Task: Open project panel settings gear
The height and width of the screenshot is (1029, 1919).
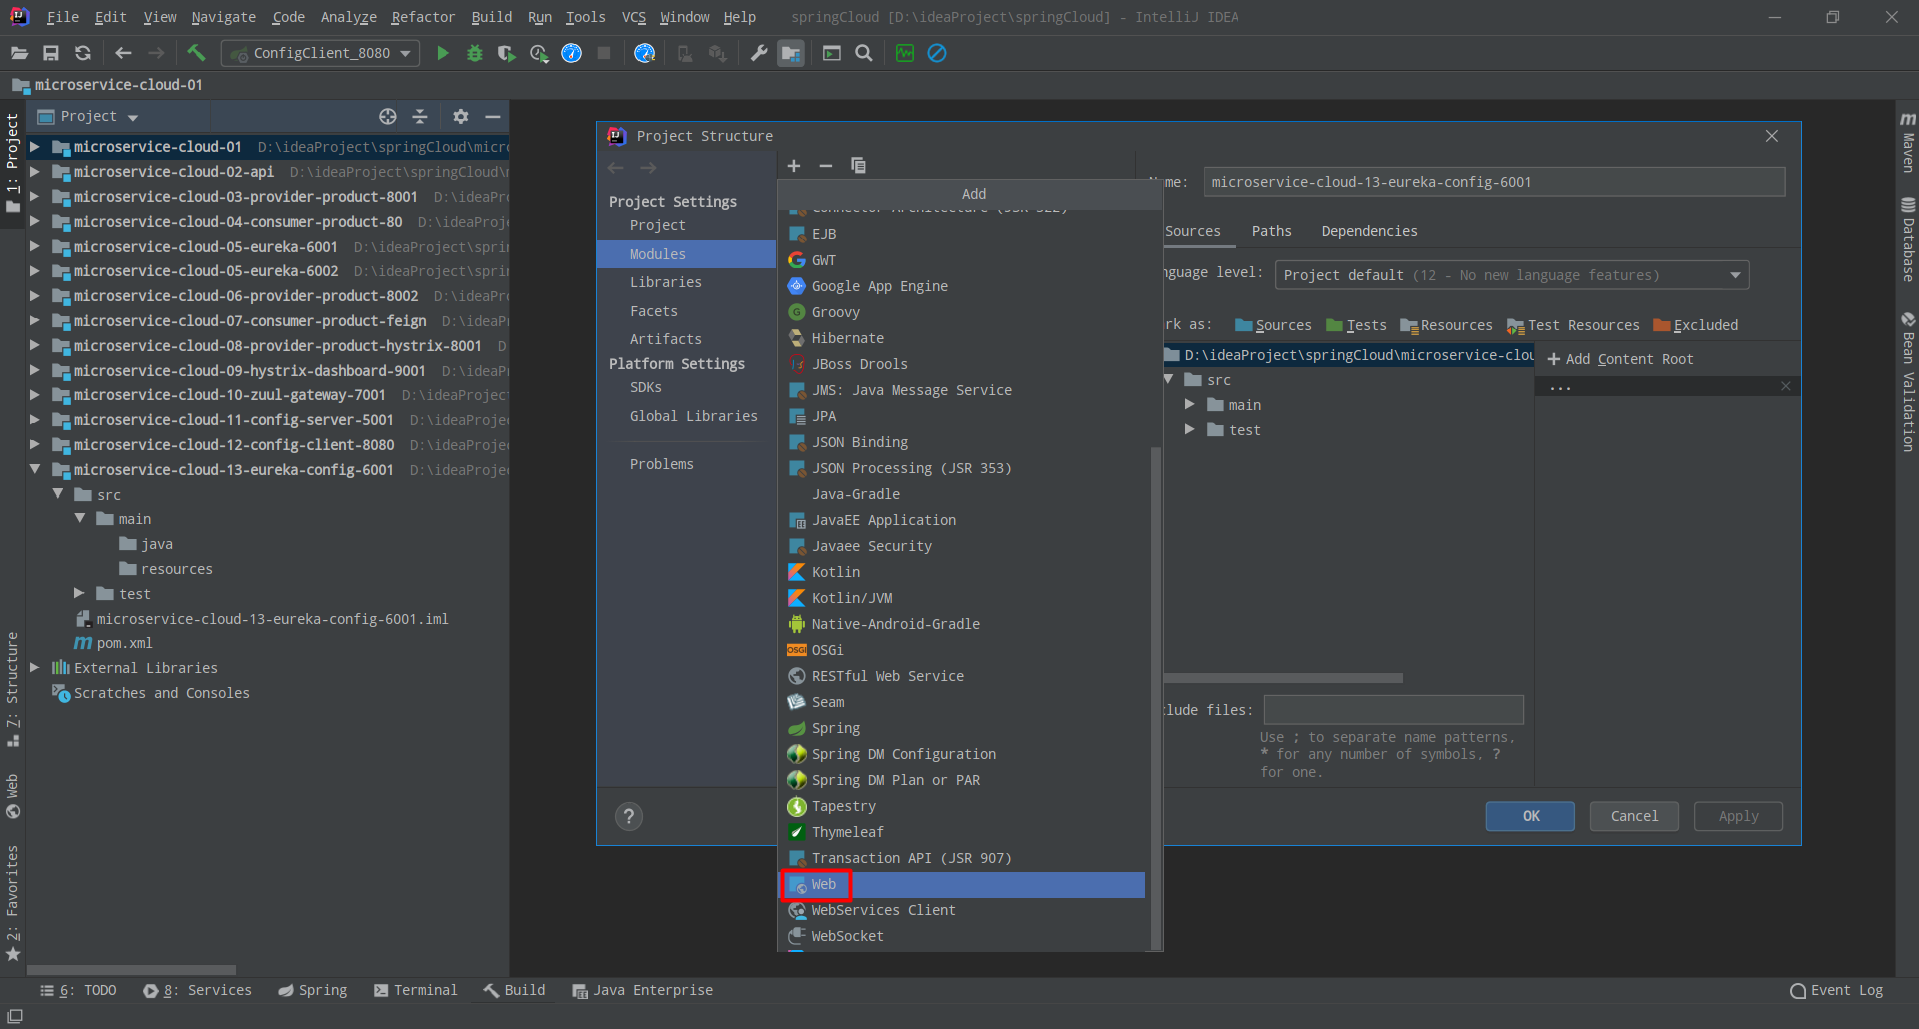Action: (x=460, y=117)
